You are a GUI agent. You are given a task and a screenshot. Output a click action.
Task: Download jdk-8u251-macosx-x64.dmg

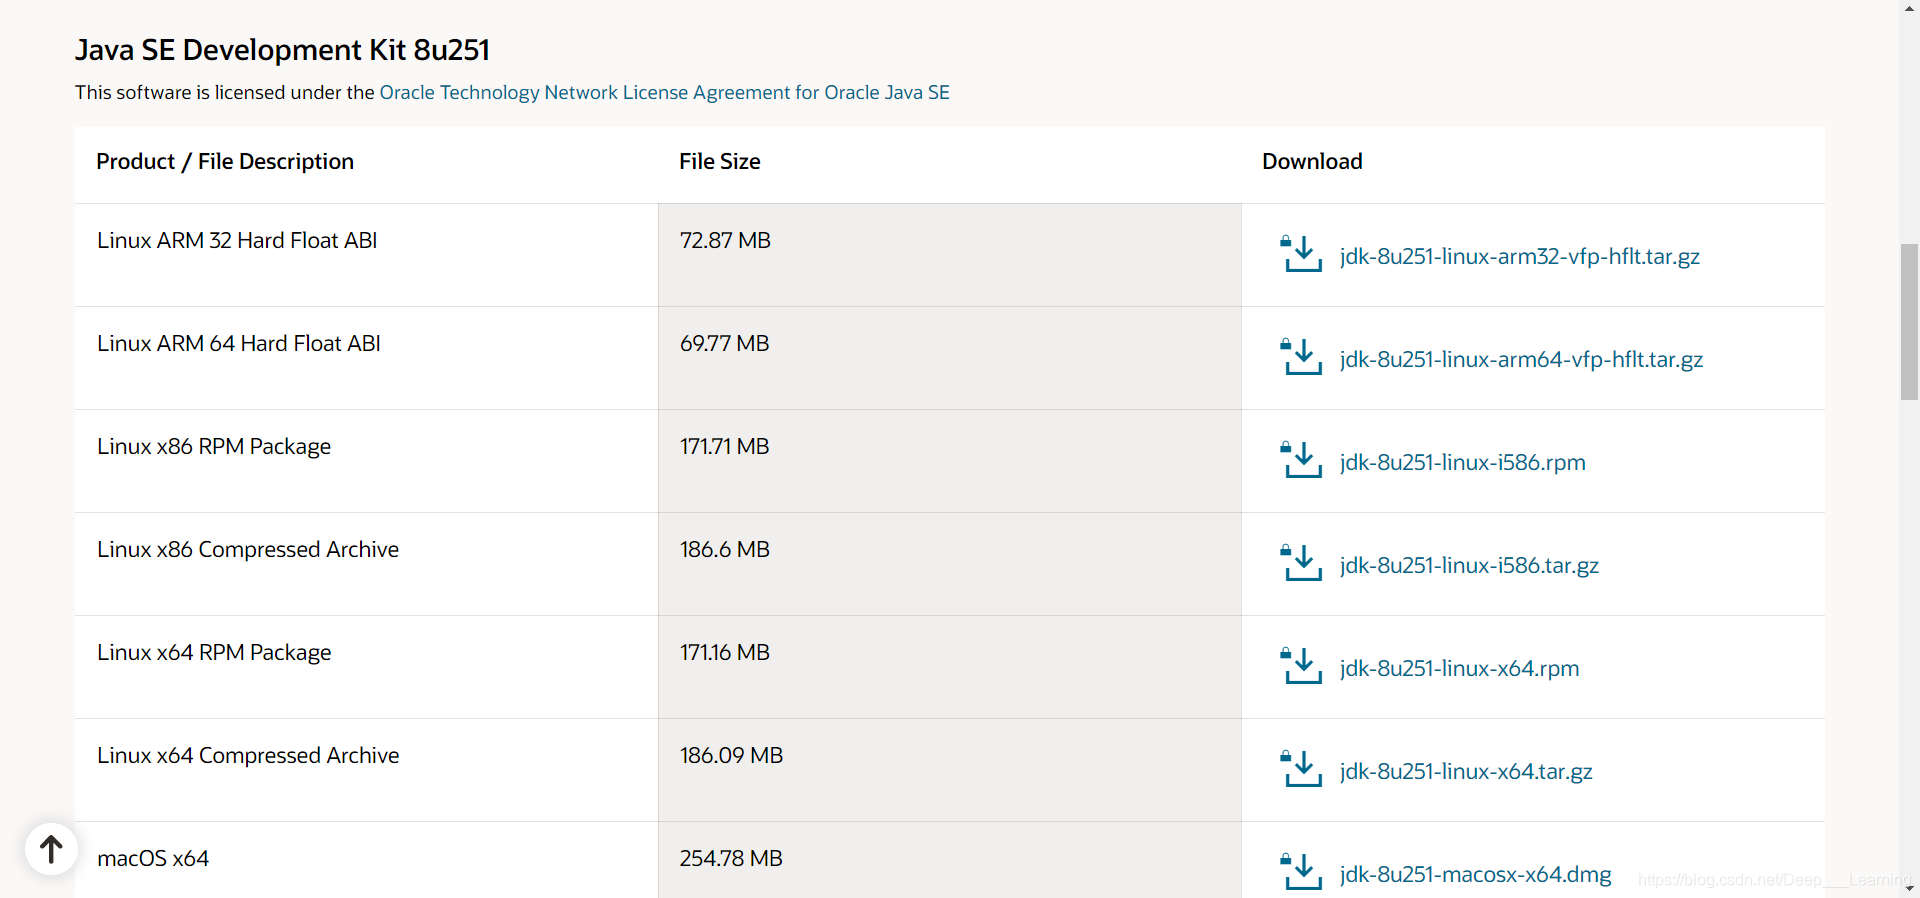tap(1475, 874)
